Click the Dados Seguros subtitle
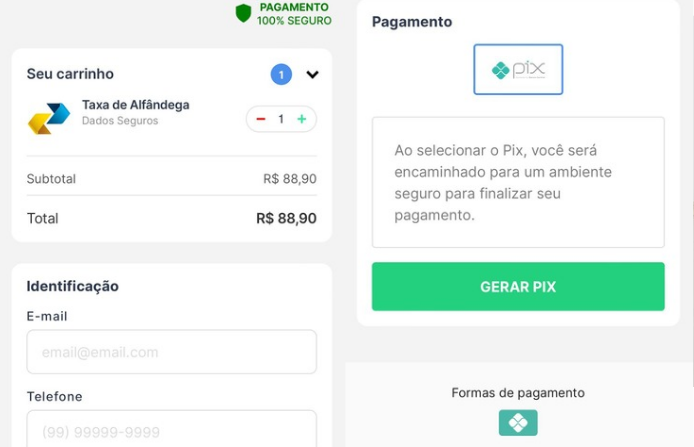 click(x=120, y=121)
